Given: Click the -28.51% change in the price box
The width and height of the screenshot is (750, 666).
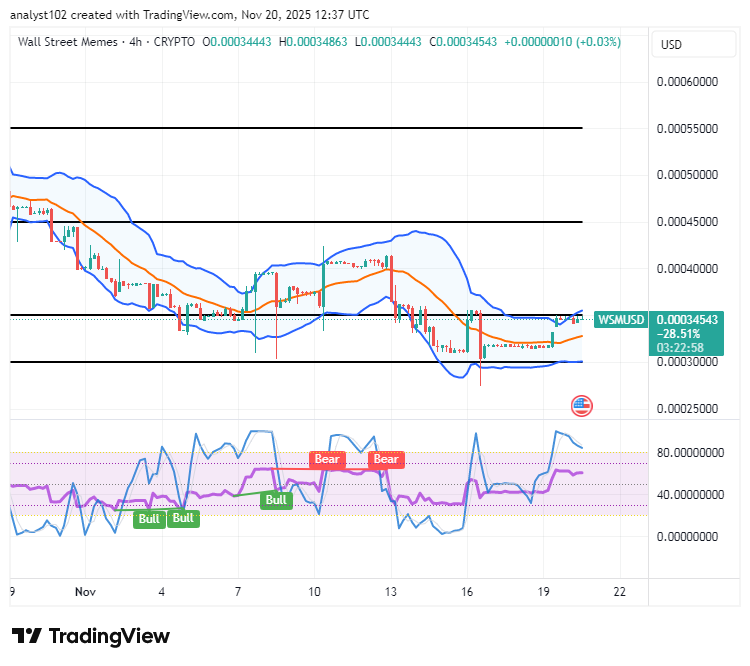Looking at the screenshot, I should [x=678, y=334].
